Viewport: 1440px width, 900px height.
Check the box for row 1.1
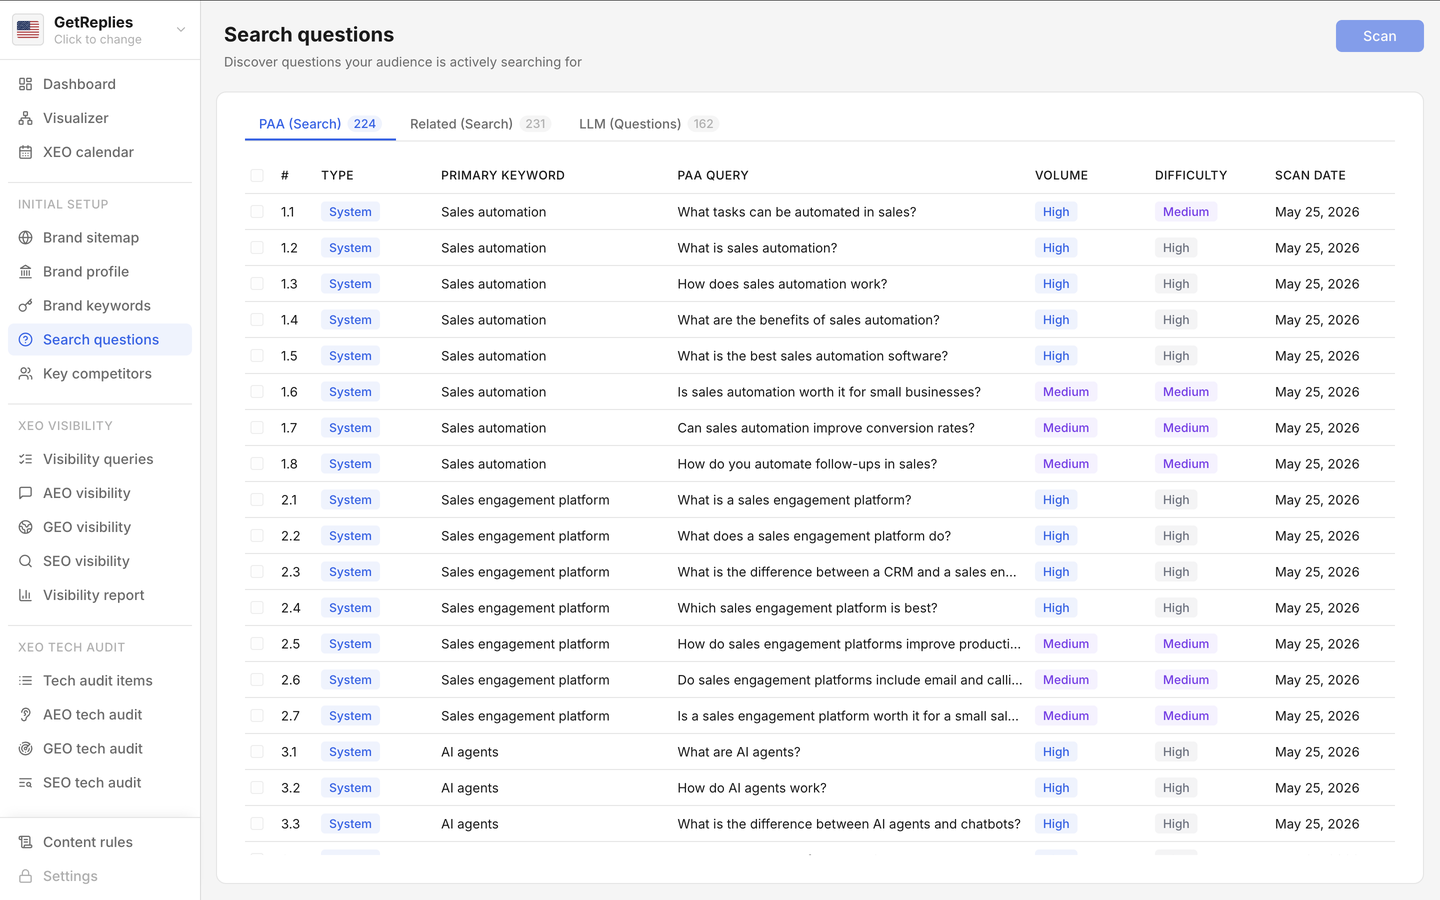coord(257,212)
